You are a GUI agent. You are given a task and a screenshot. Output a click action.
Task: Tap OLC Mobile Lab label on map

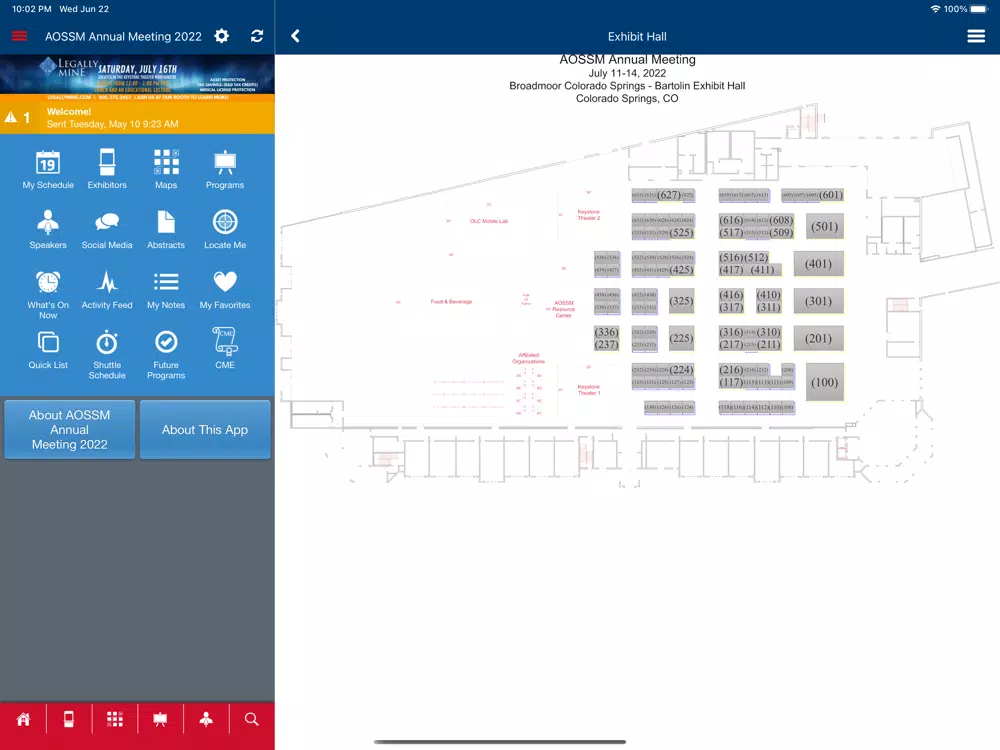(489, 221)
